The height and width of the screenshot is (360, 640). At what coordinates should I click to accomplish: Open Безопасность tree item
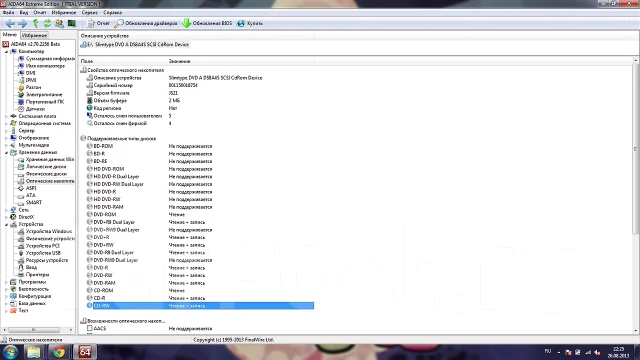tap(33, 289)
